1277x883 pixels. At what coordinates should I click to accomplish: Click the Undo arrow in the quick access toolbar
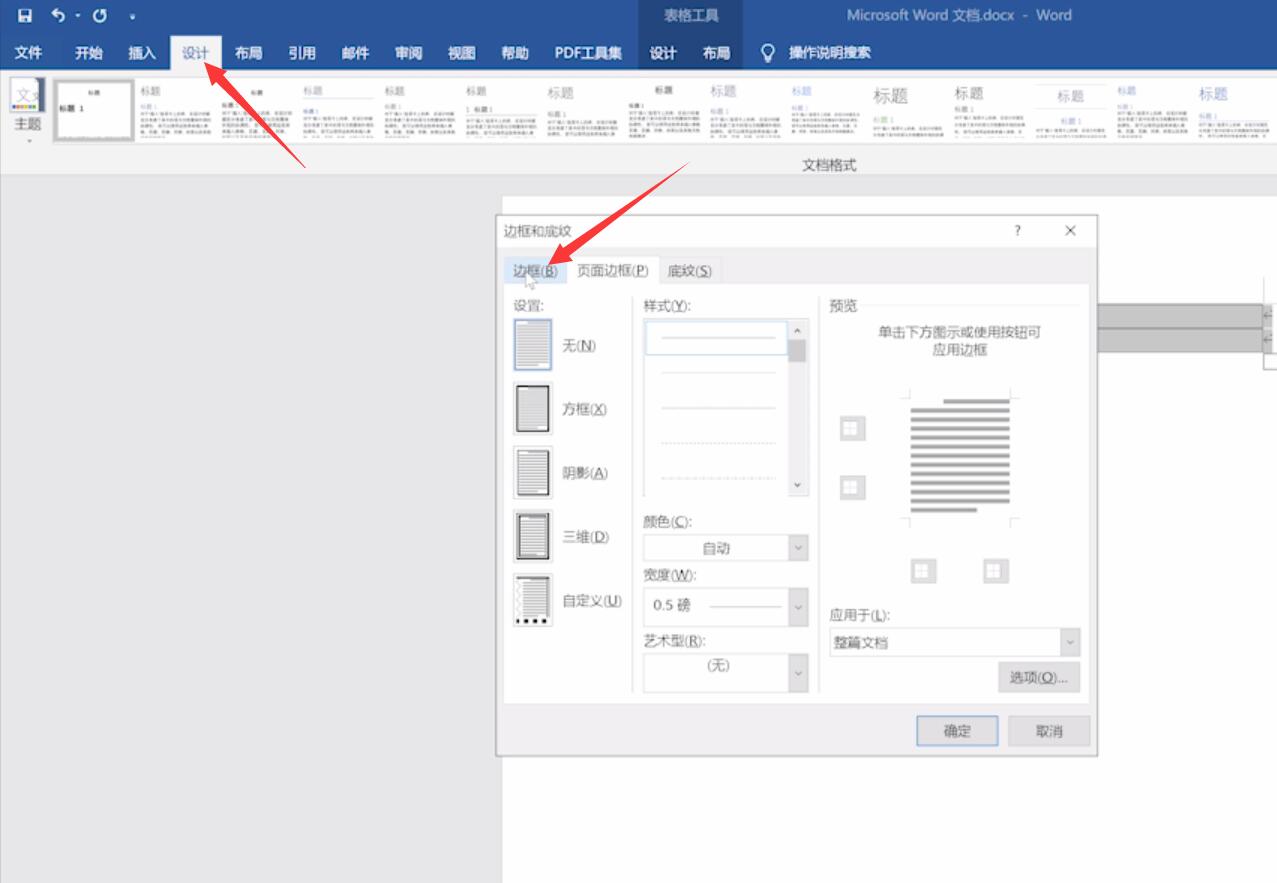(x=58, y=15)
